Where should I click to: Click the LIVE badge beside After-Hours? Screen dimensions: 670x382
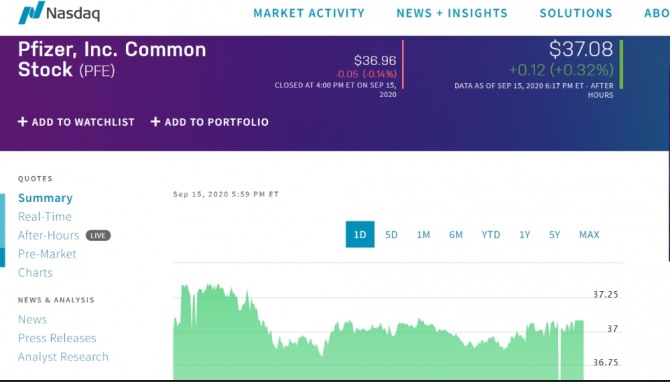coord(98,235)
